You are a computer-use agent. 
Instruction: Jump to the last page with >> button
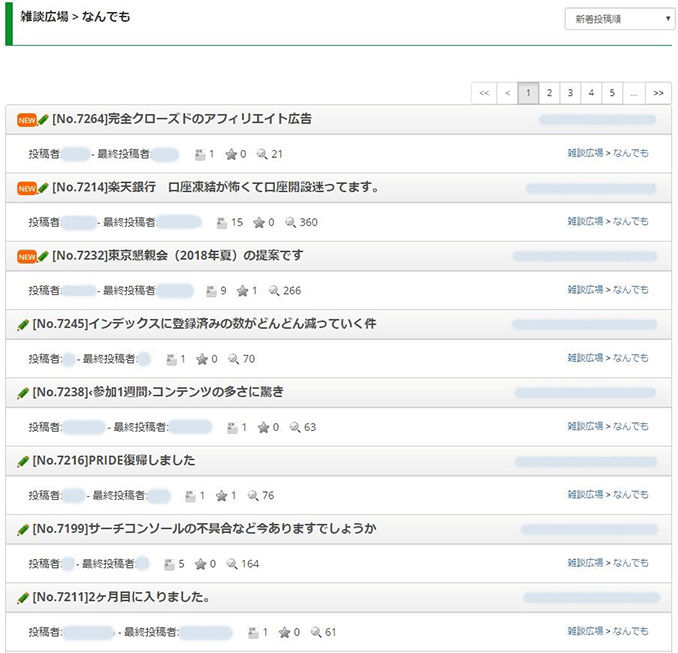[x=658, y=93]
